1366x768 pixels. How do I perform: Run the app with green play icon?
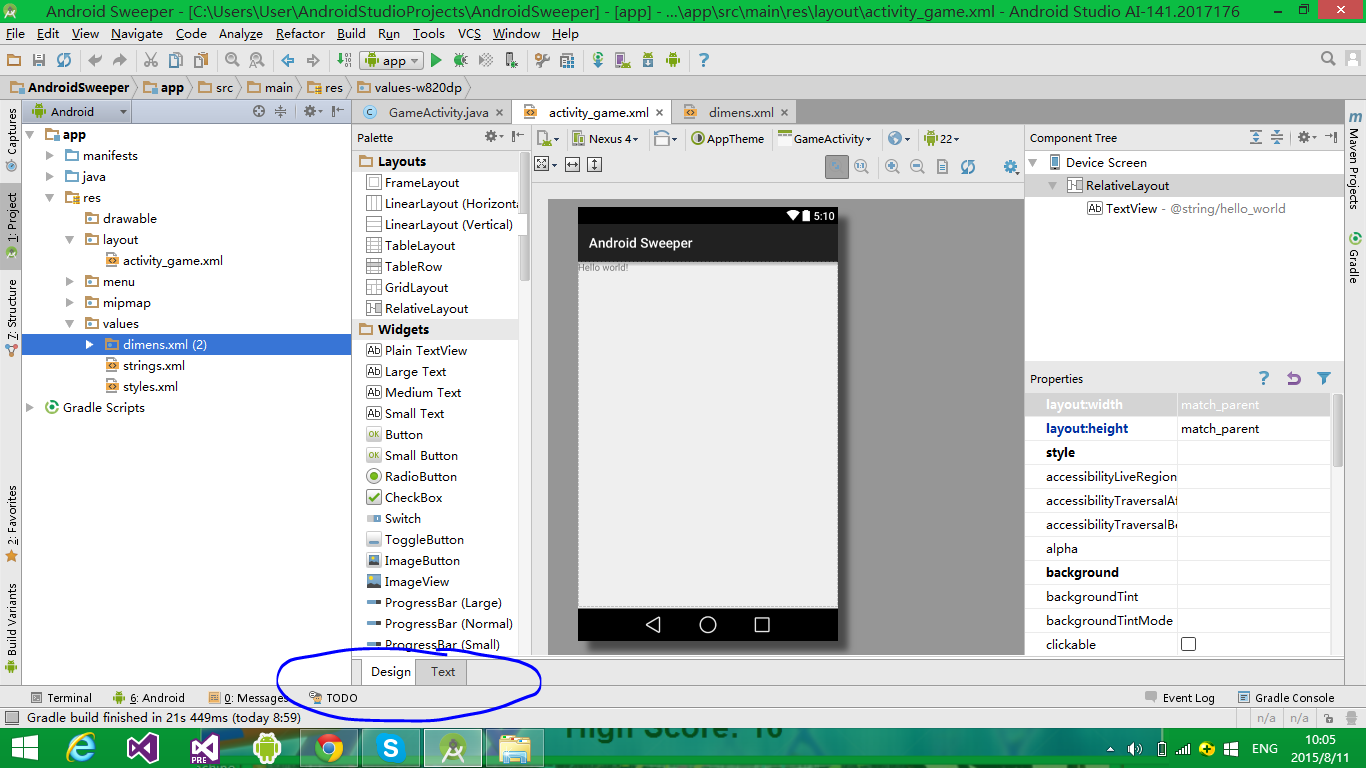[x=436, y=61]
